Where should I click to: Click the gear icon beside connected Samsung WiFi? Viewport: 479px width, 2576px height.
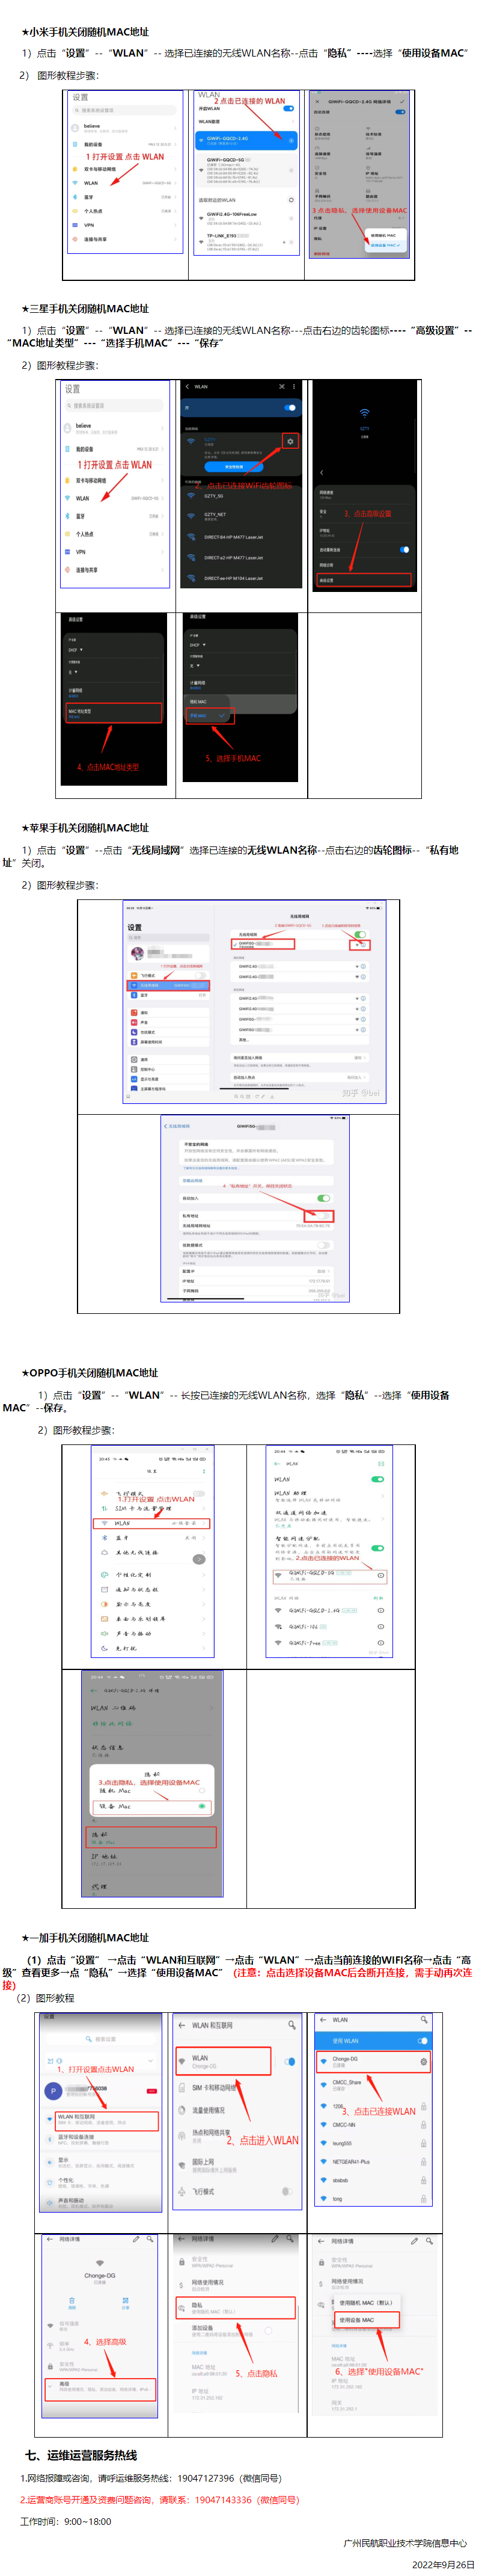pos(290,441)
